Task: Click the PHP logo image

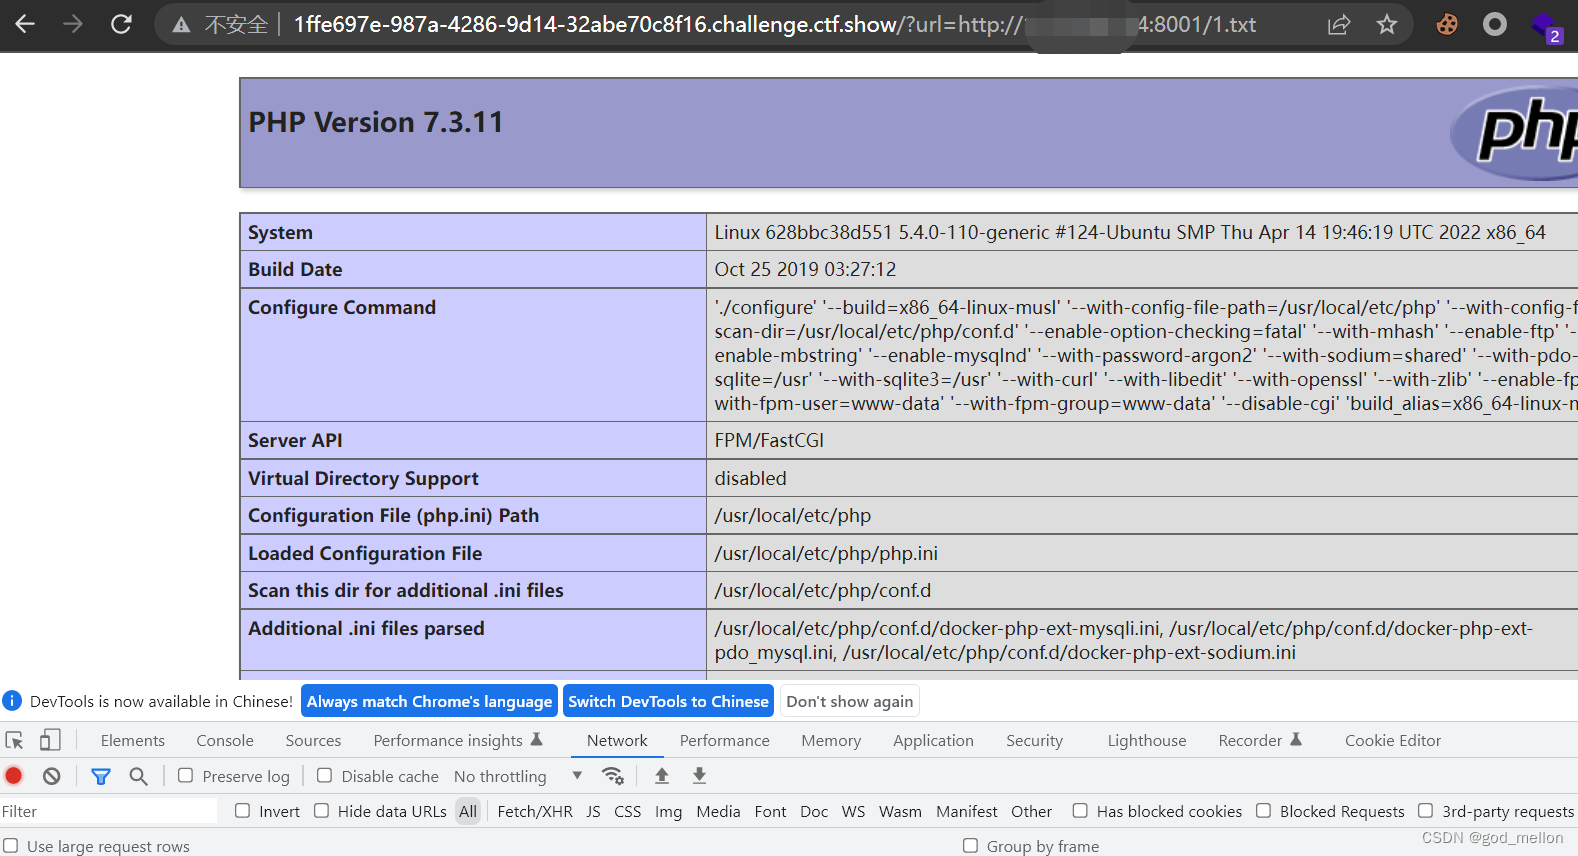Action: click(1514, 133)
